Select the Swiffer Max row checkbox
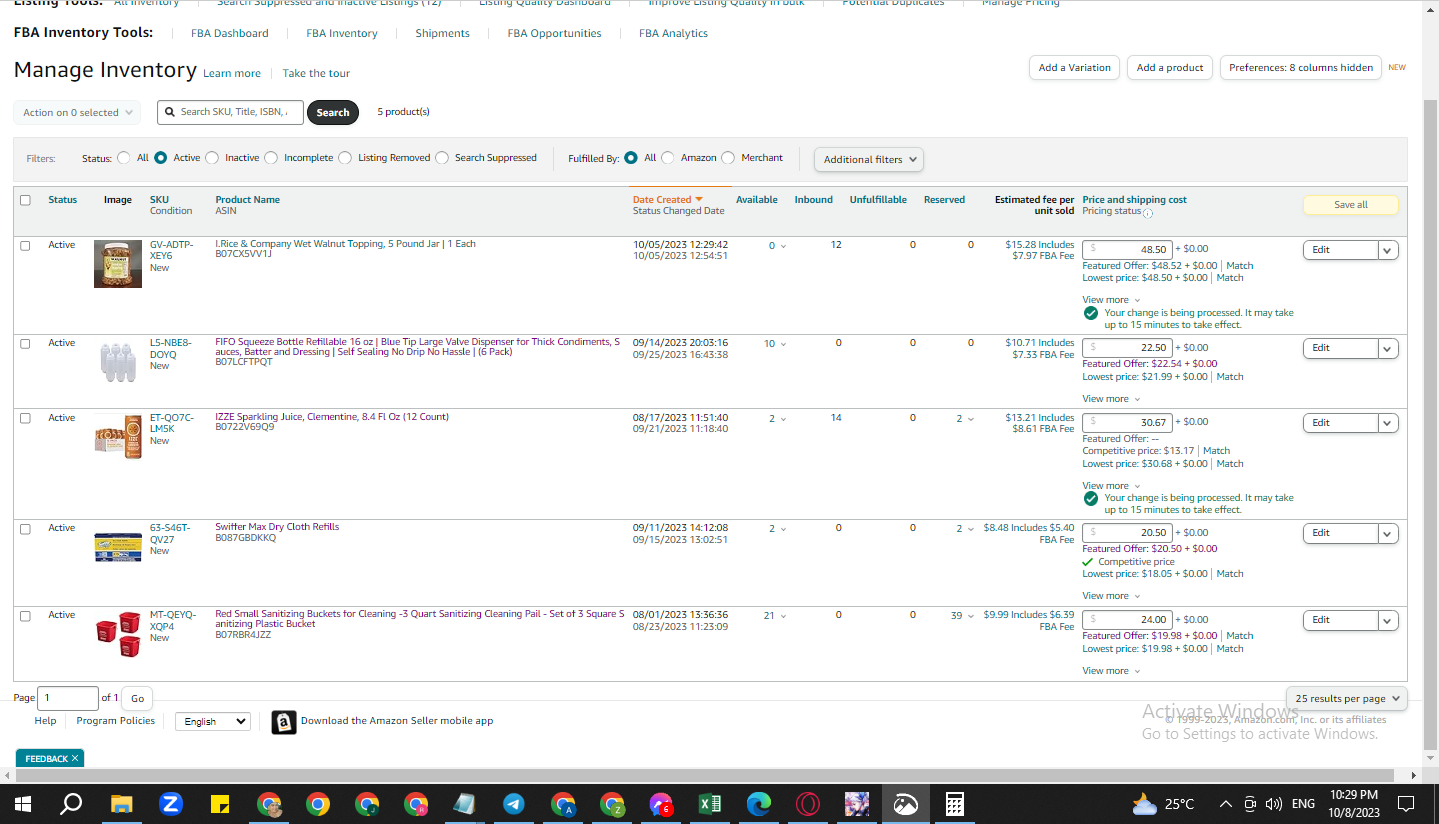Viewport: 1439px width, 824px height. pos(25,529)
